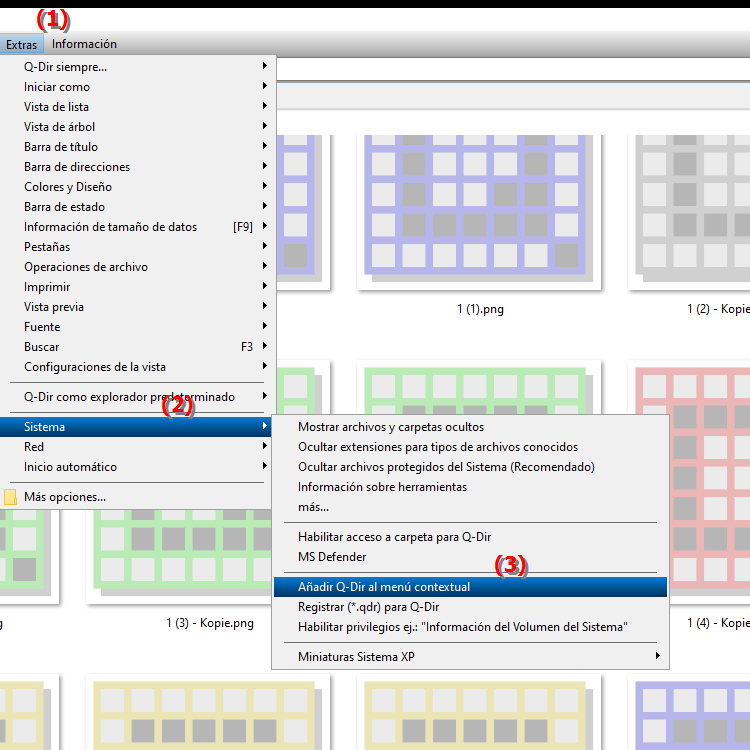
Task: Open Configuraciones de la vista submenu
Action: 138,367
